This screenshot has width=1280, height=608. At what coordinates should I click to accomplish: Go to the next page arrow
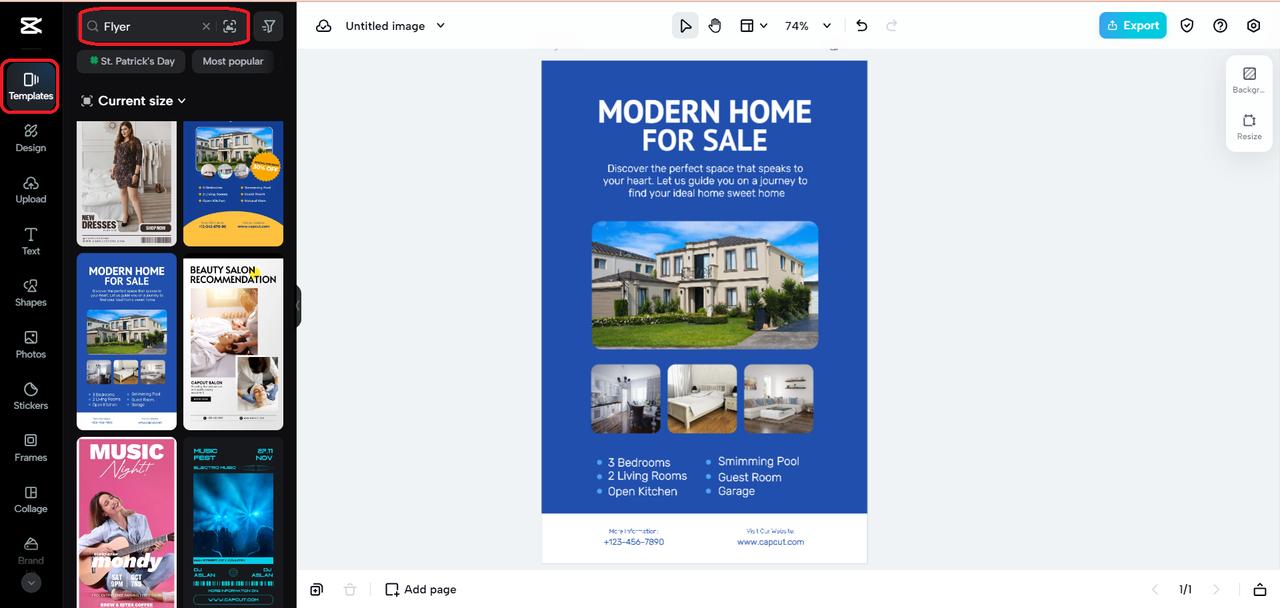coord(1217,590)
